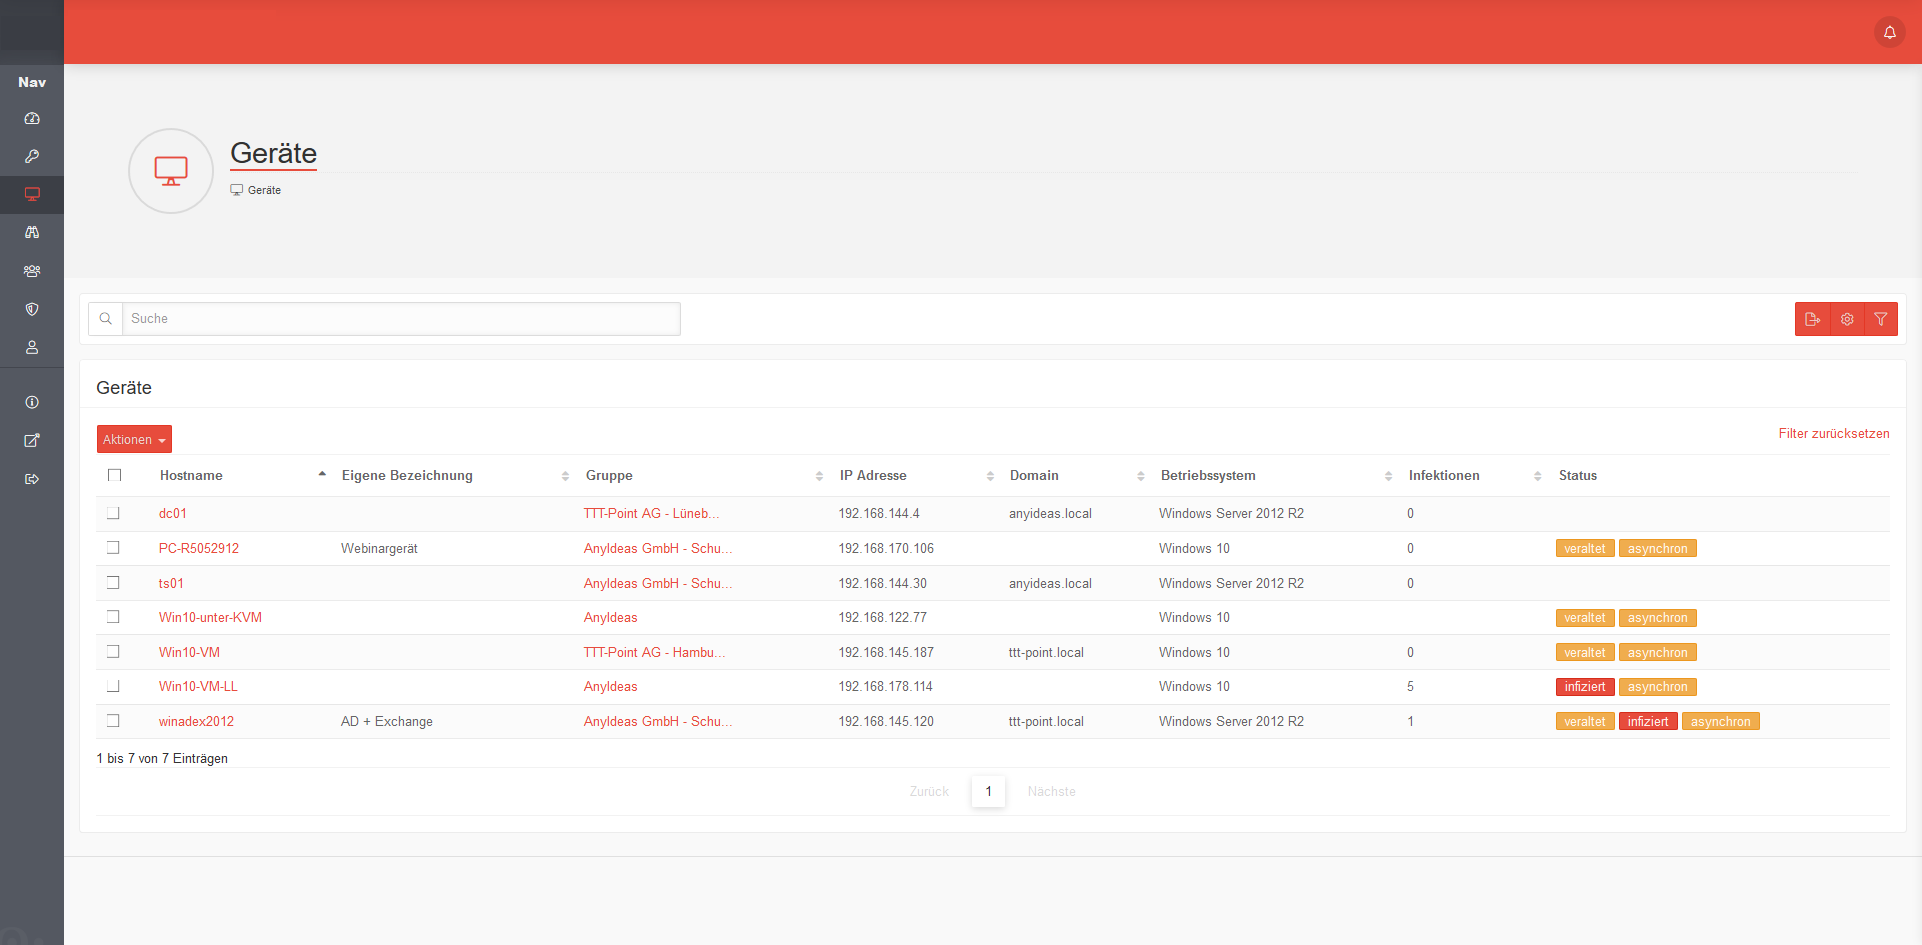Open Anyldeas group link in Win10-unter-KVM row

pos(610,617)
